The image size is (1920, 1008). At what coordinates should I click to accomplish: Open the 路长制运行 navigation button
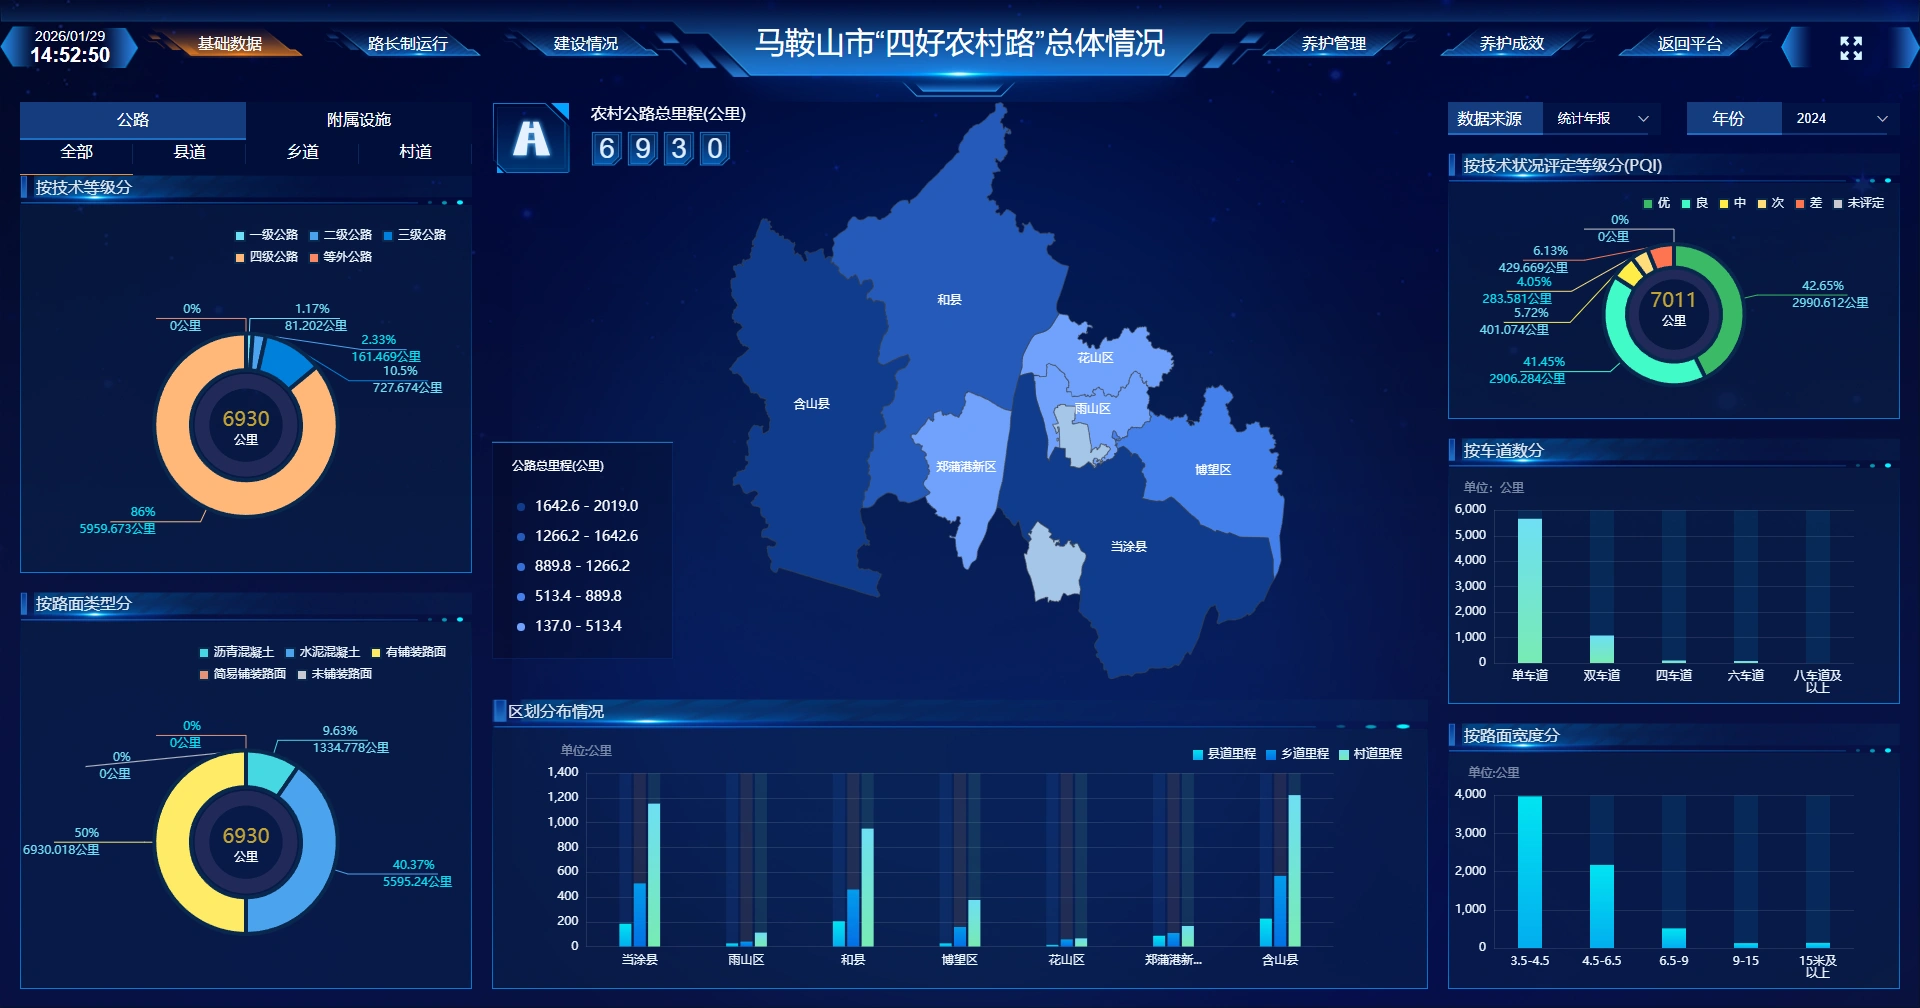click(x=407, y=44)
